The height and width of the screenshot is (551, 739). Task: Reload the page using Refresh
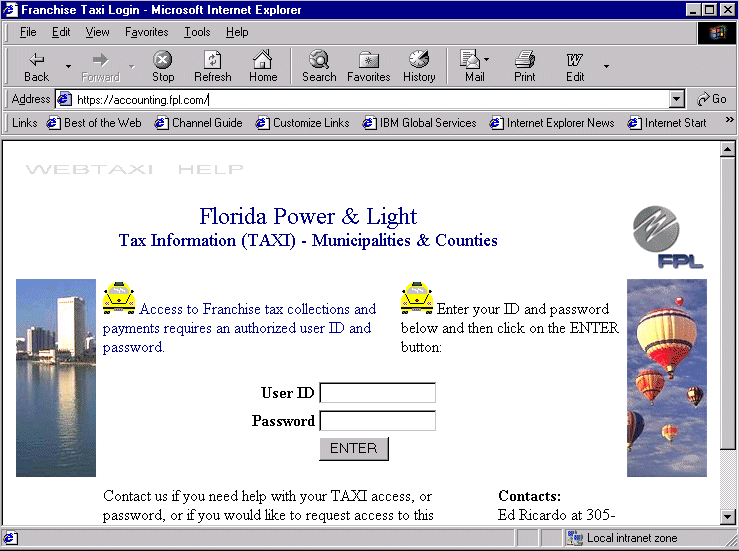pyautogui.click(x=213, y=66)
